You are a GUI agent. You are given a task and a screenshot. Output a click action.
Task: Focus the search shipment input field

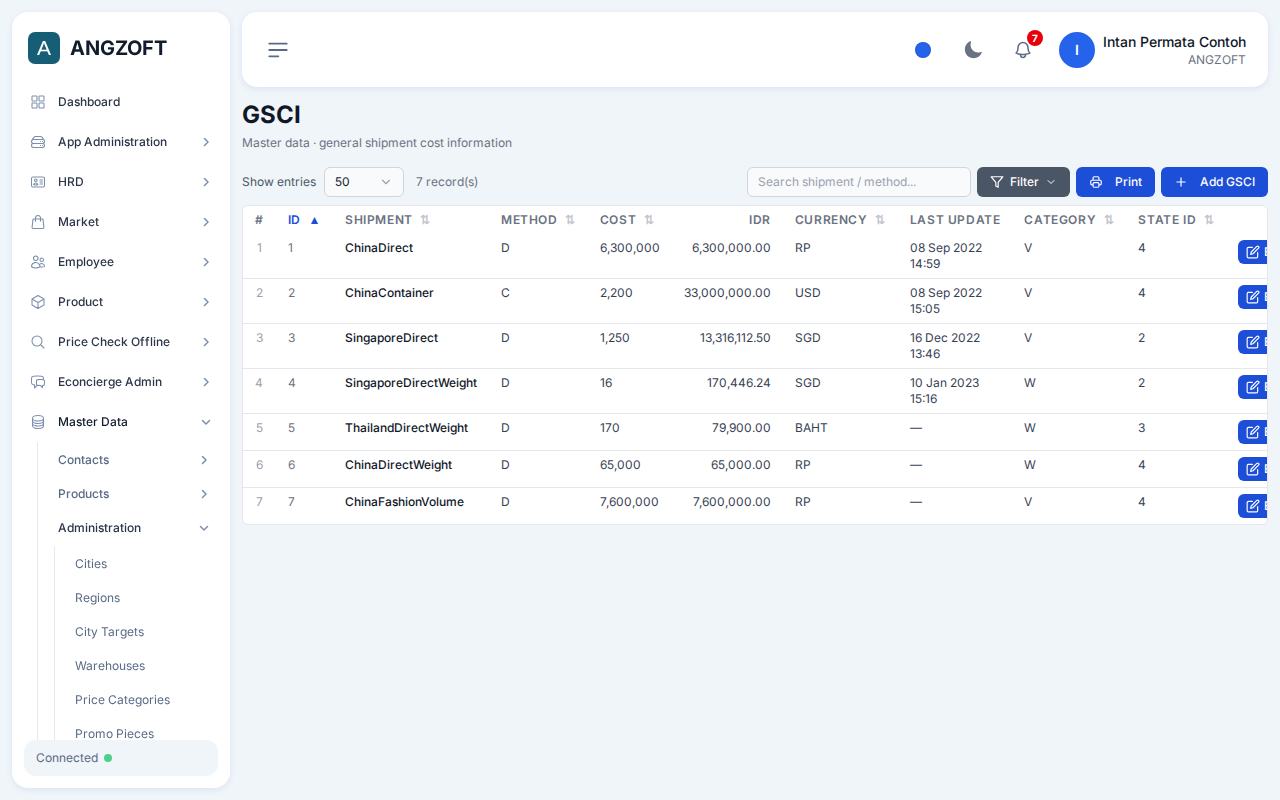pyautogui.click(x=859, y=182)
